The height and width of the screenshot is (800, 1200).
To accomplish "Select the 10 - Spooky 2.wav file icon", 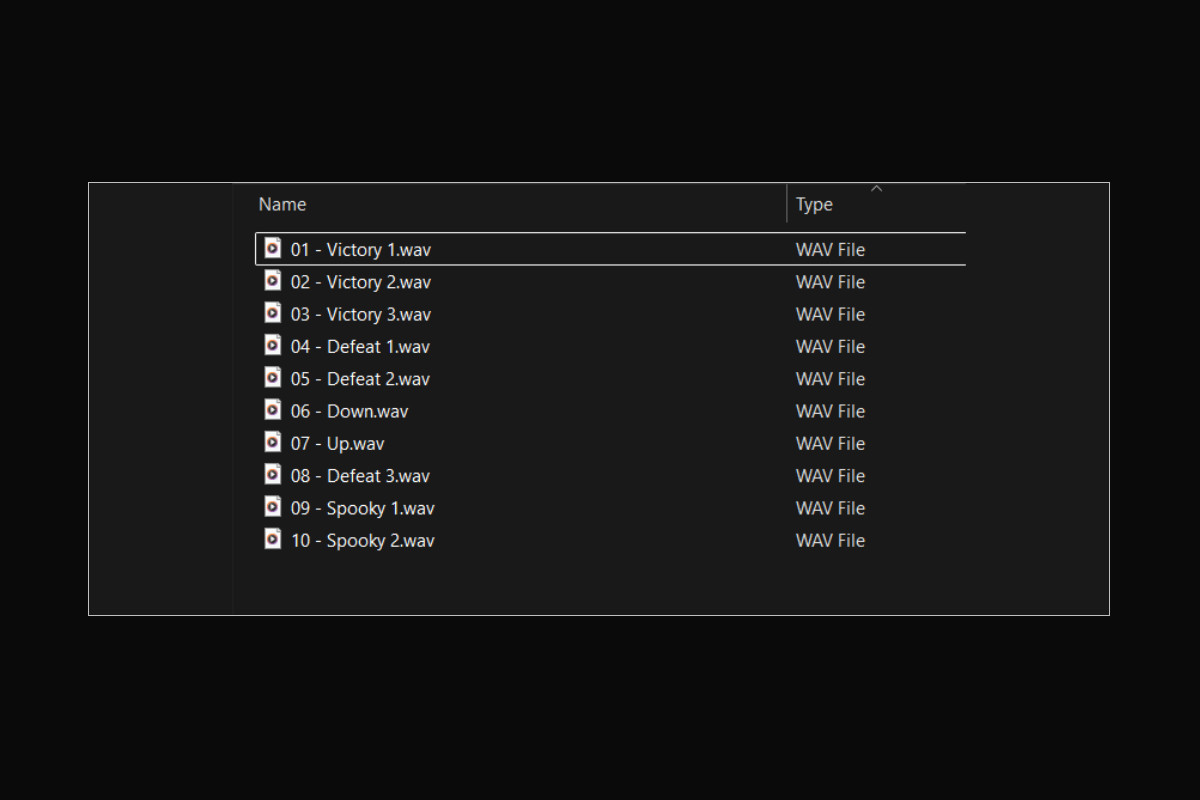I will coord(272,539).
